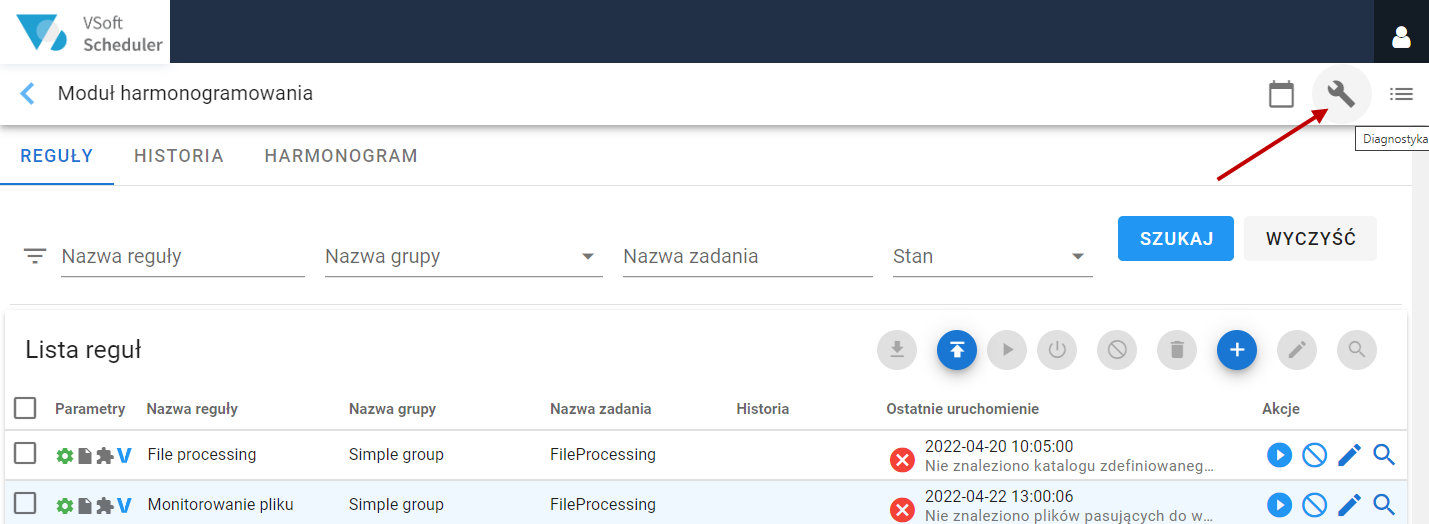Run the File processing rule
The height and width of the screenshot is (524, 1429).
(1279, 456)
